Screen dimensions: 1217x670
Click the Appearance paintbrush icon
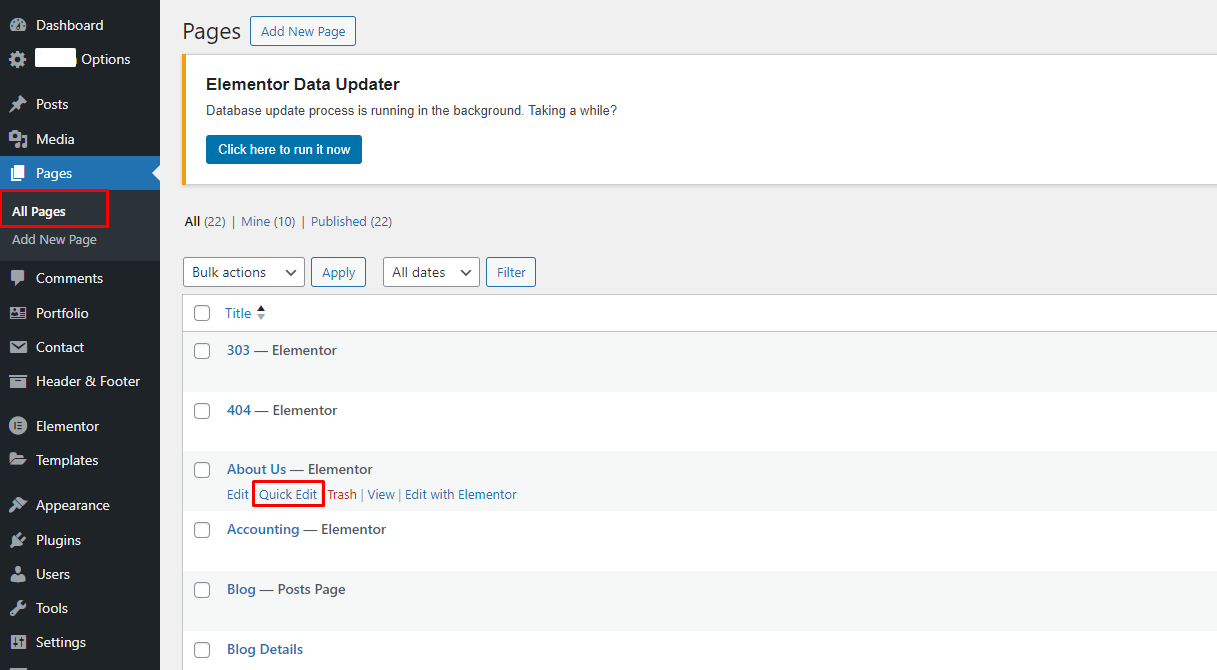18,505
